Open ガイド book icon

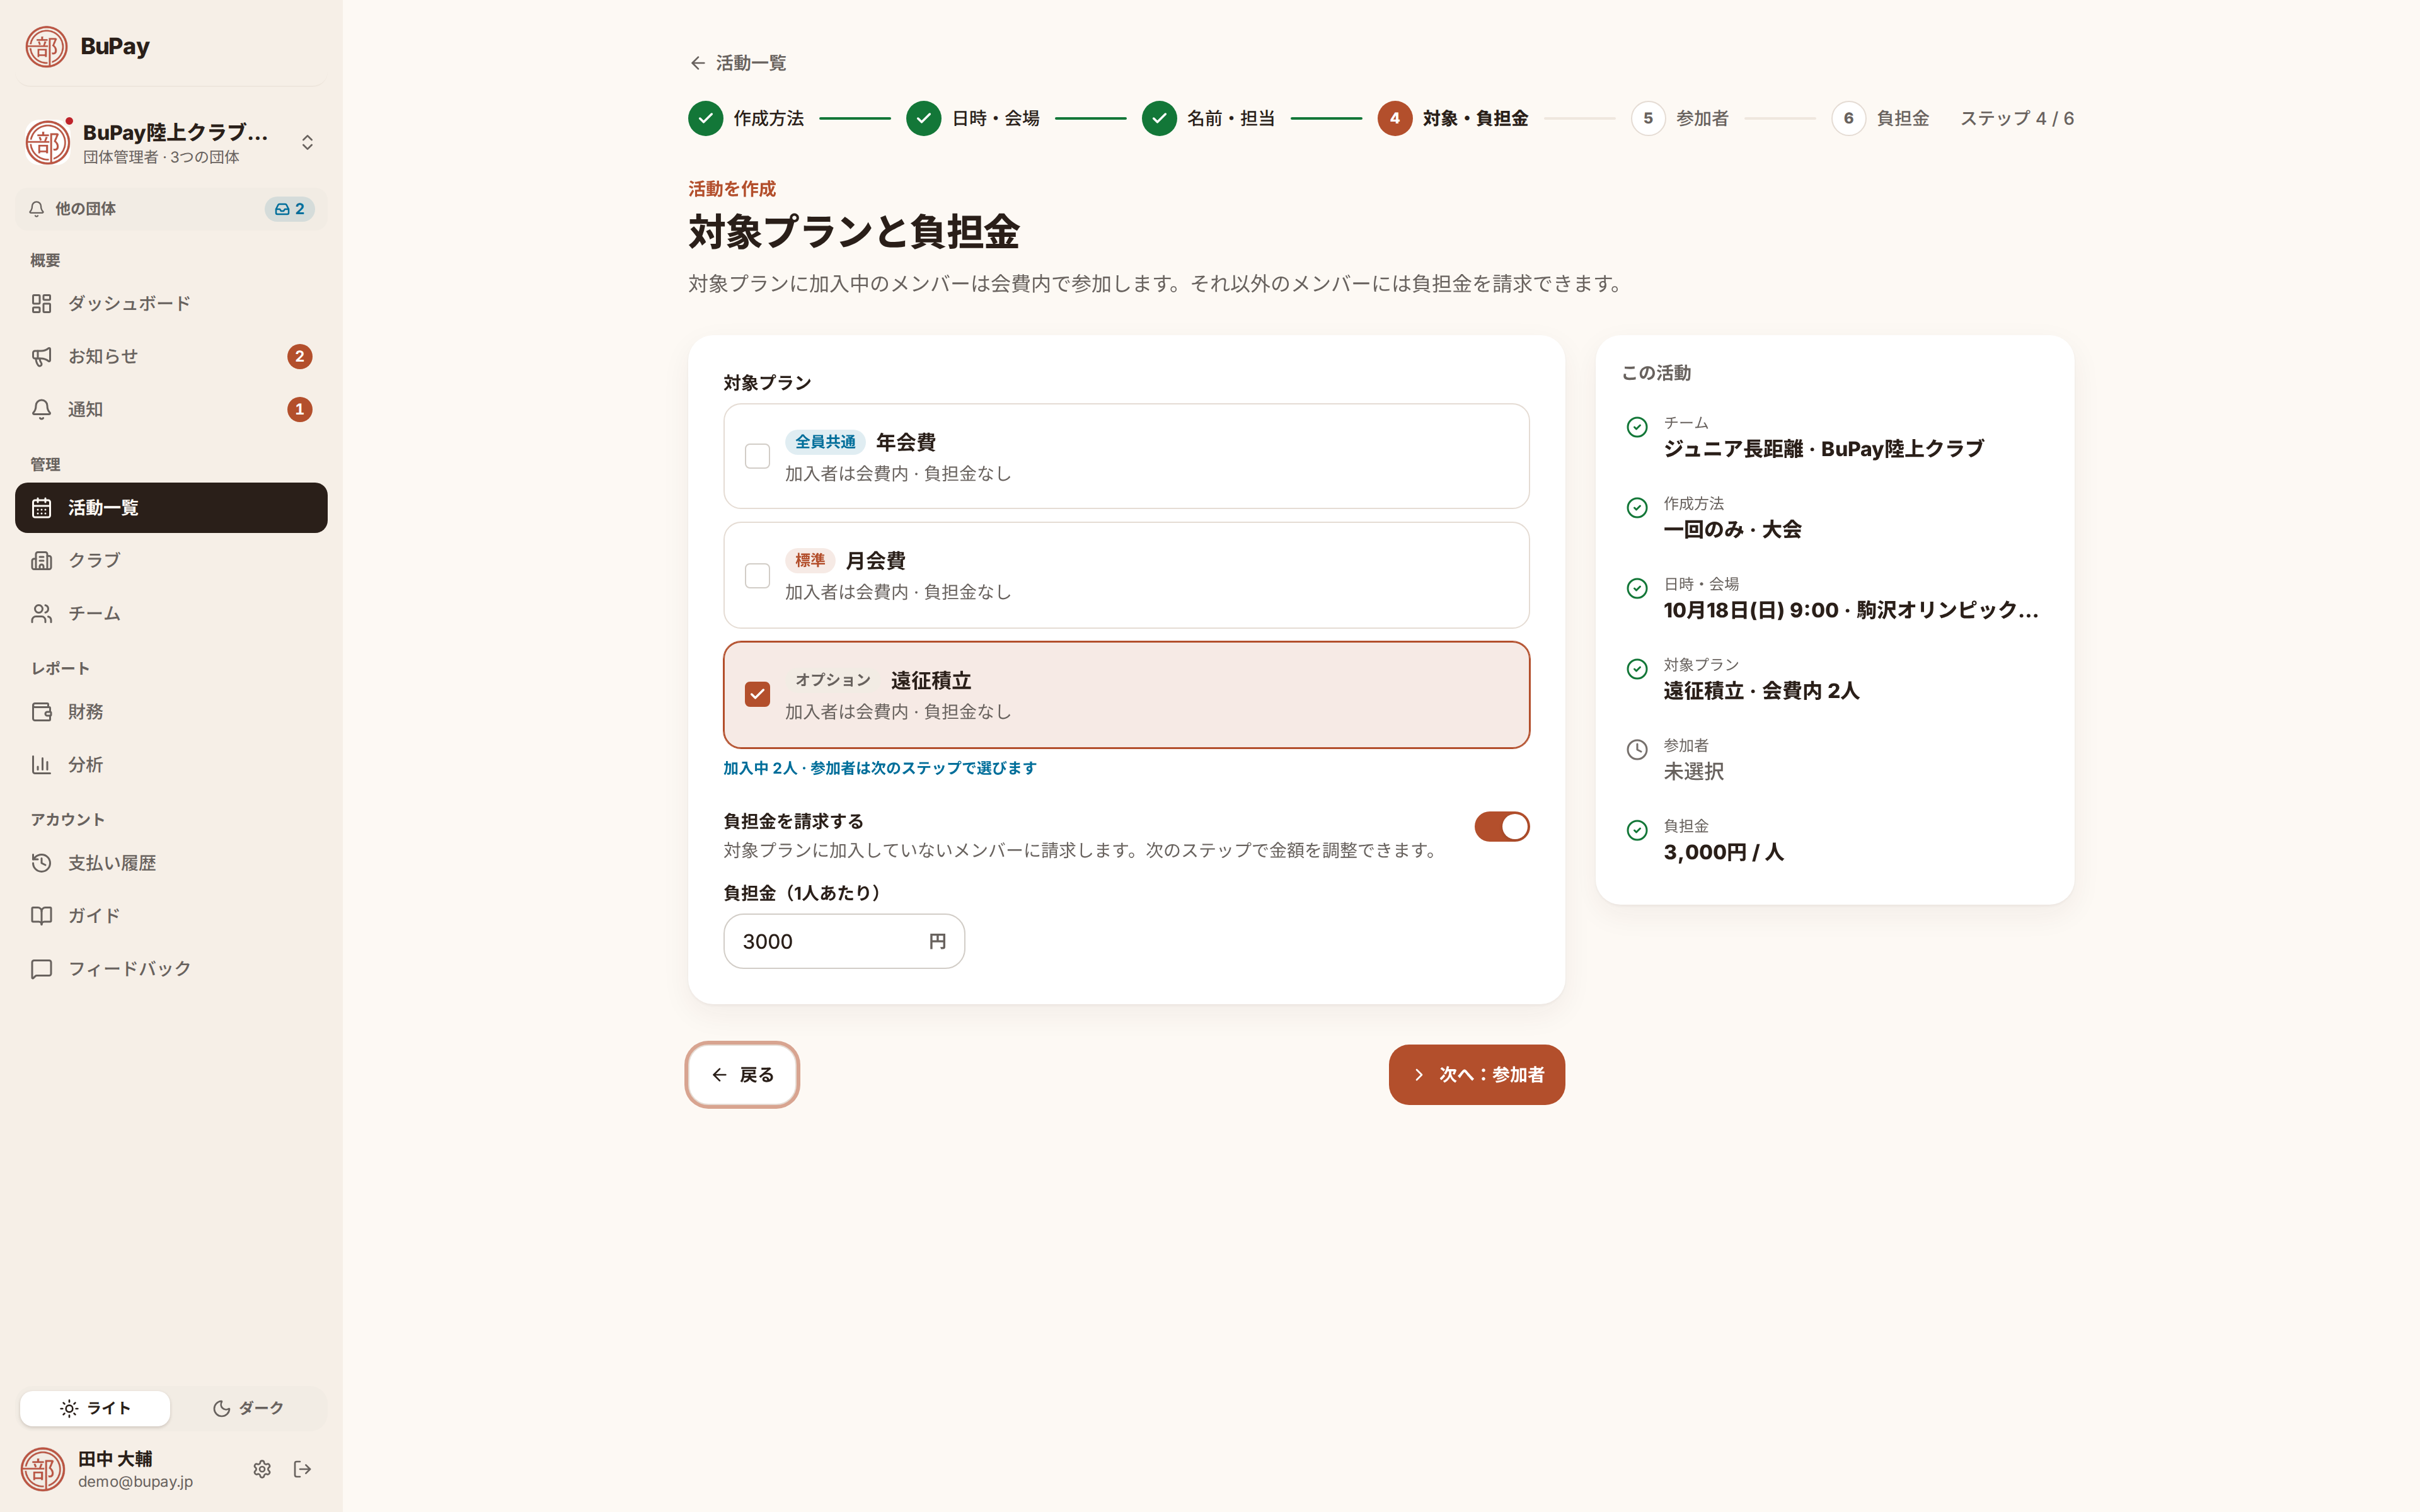click(41, 916)
